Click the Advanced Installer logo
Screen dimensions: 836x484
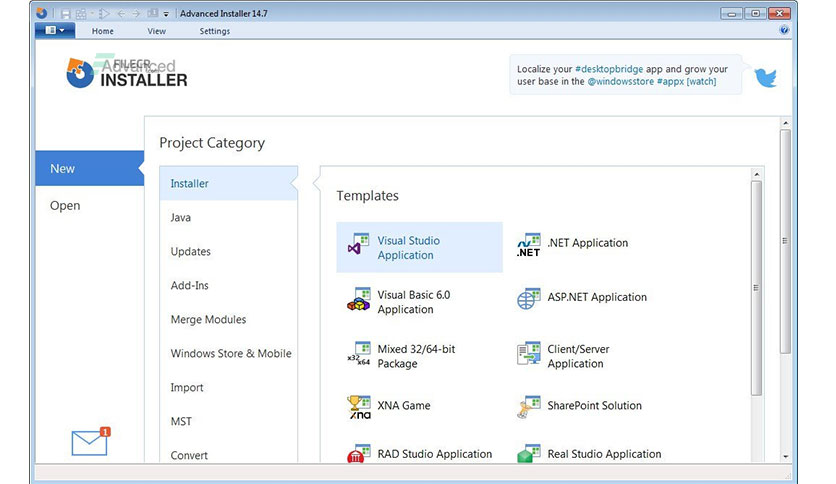[x=127, y=72]
